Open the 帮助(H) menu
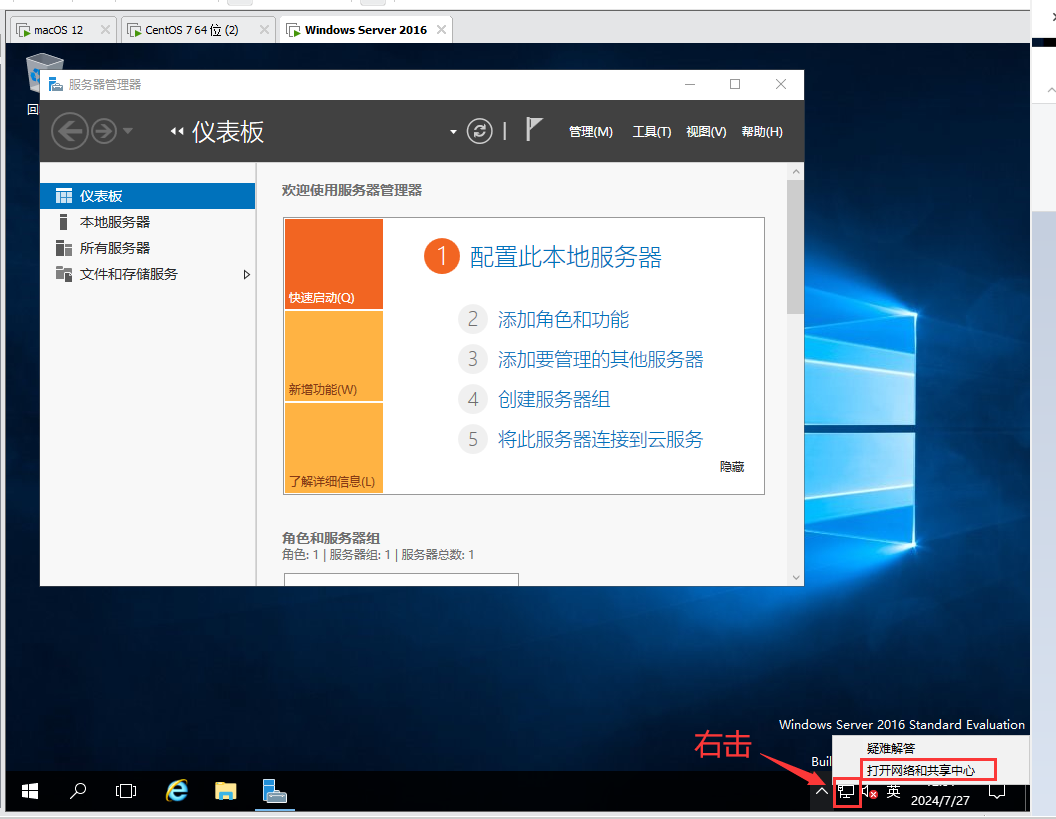This screenshot has height=819, width=1056. [762, 132]
